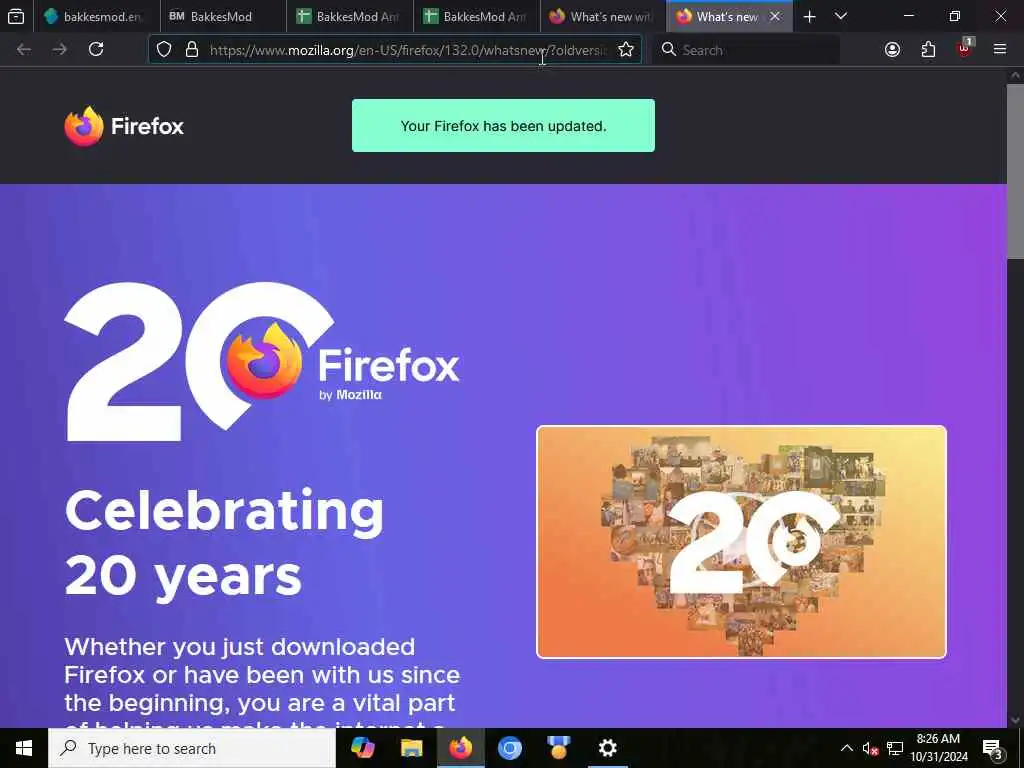
Task: Open a new tab with the plus button
Action: [809, 16]
